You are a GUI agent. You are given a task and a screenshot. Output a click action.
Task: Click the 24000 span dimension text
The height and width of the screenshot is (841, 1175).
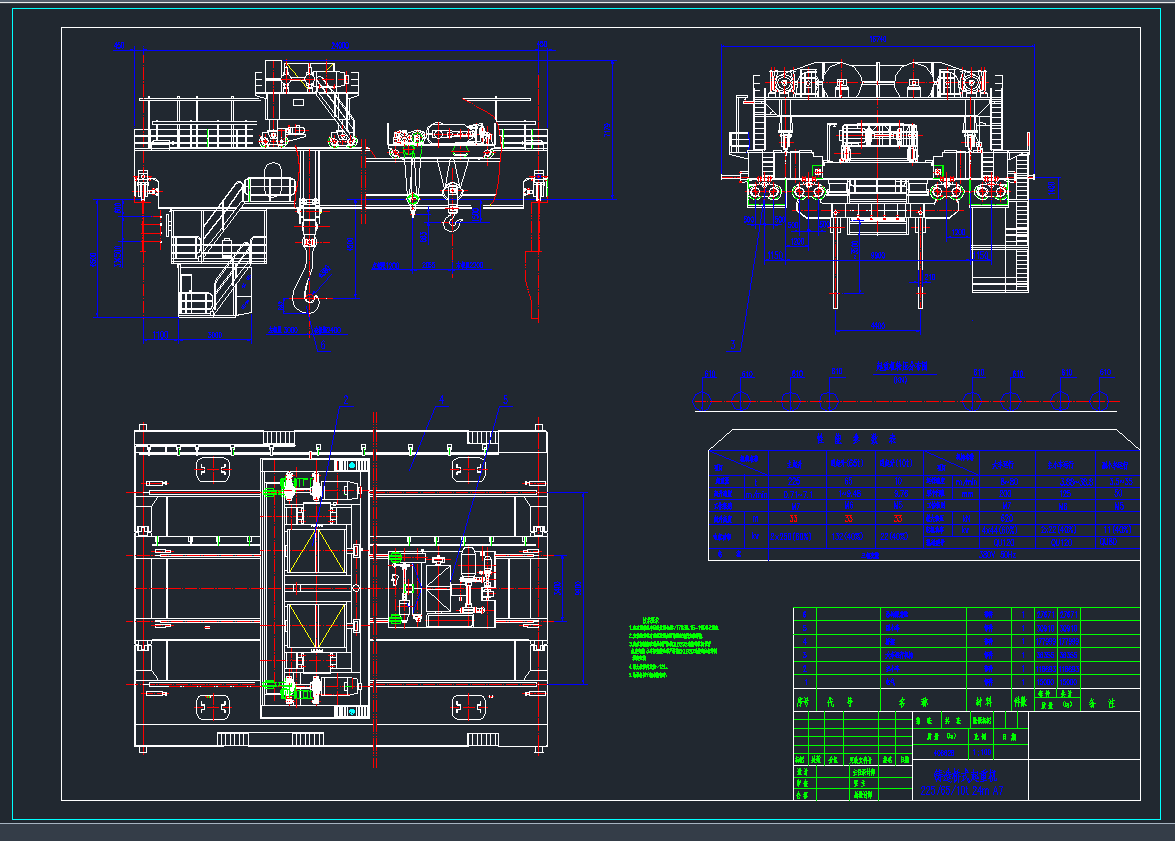(x=340, y=45)
